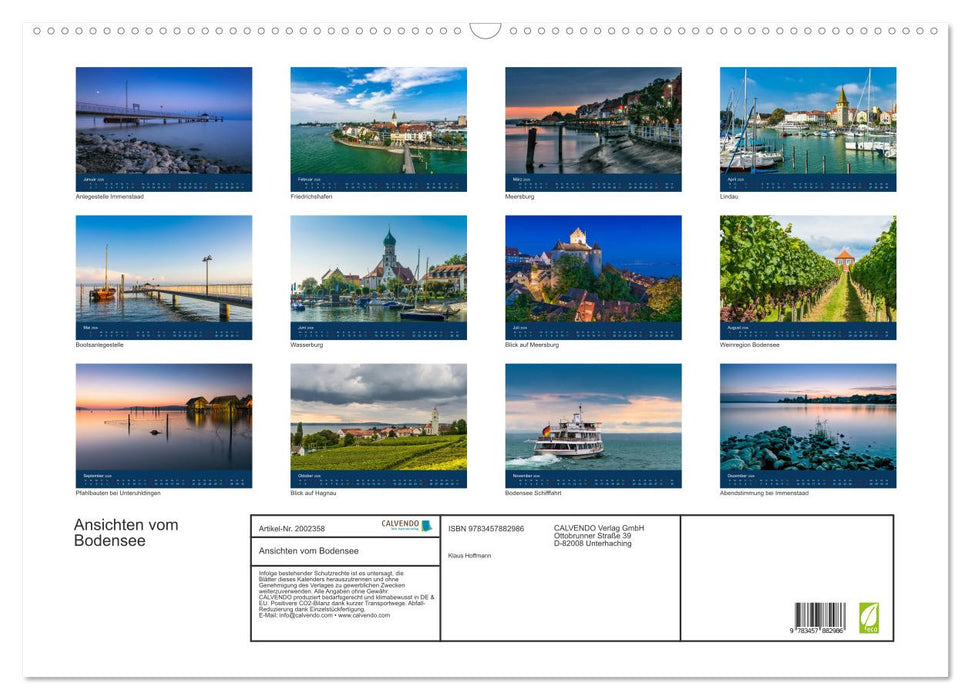This screenshot has height=700, width=971.
Task: Open the Weinregion Bodensee vineyard image
Action: click(x=808, y=276)
